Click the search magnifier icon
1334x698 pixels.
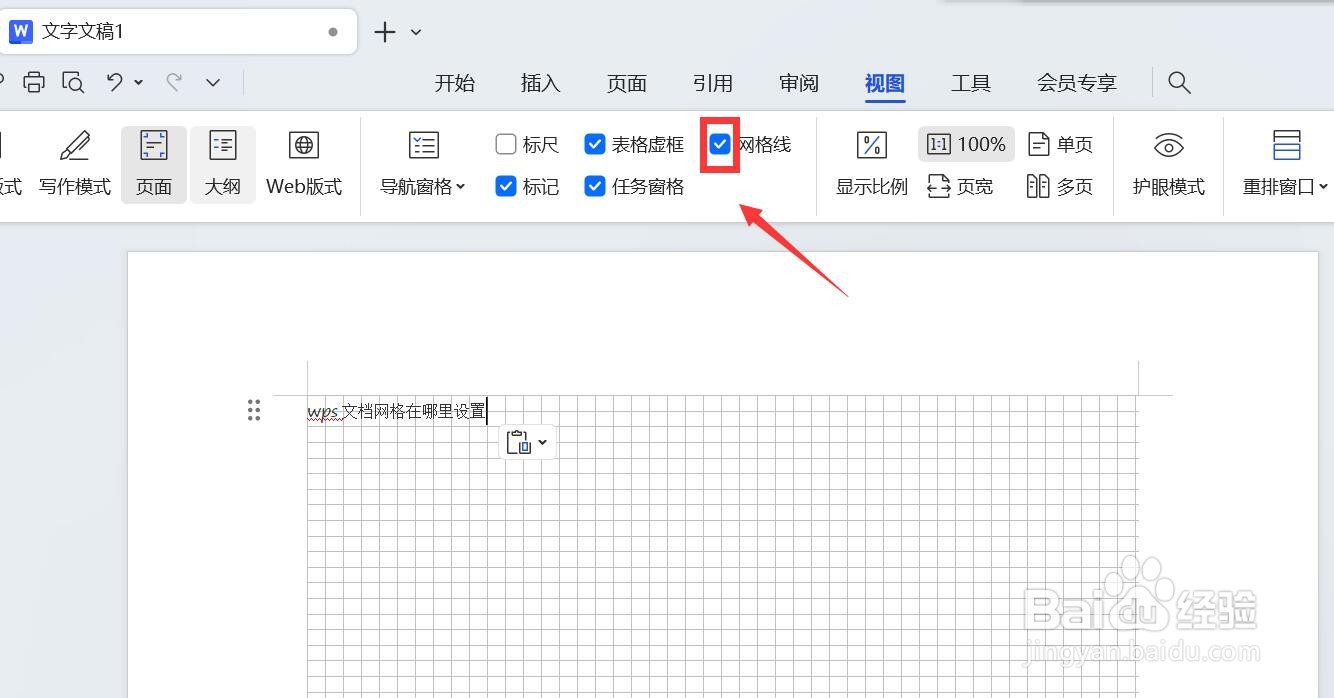[x=1179, y=82]
